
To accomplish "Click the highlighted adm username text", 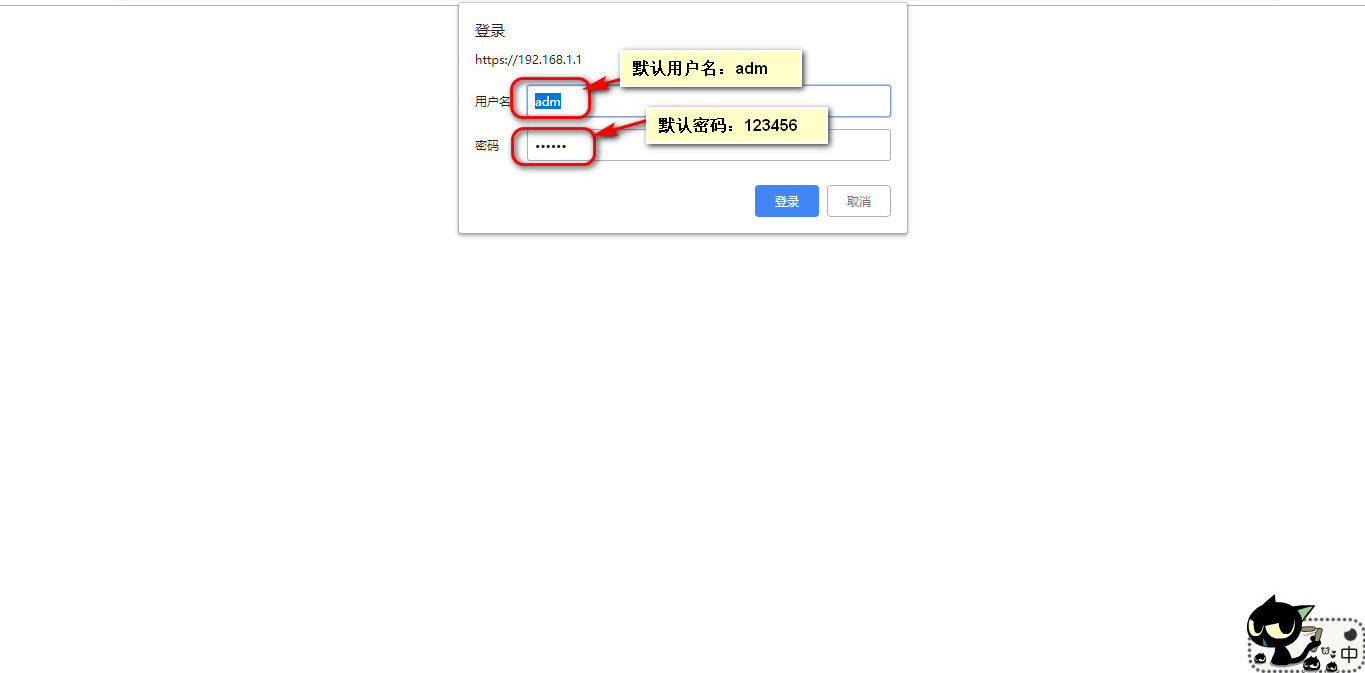I will (547, 101).
